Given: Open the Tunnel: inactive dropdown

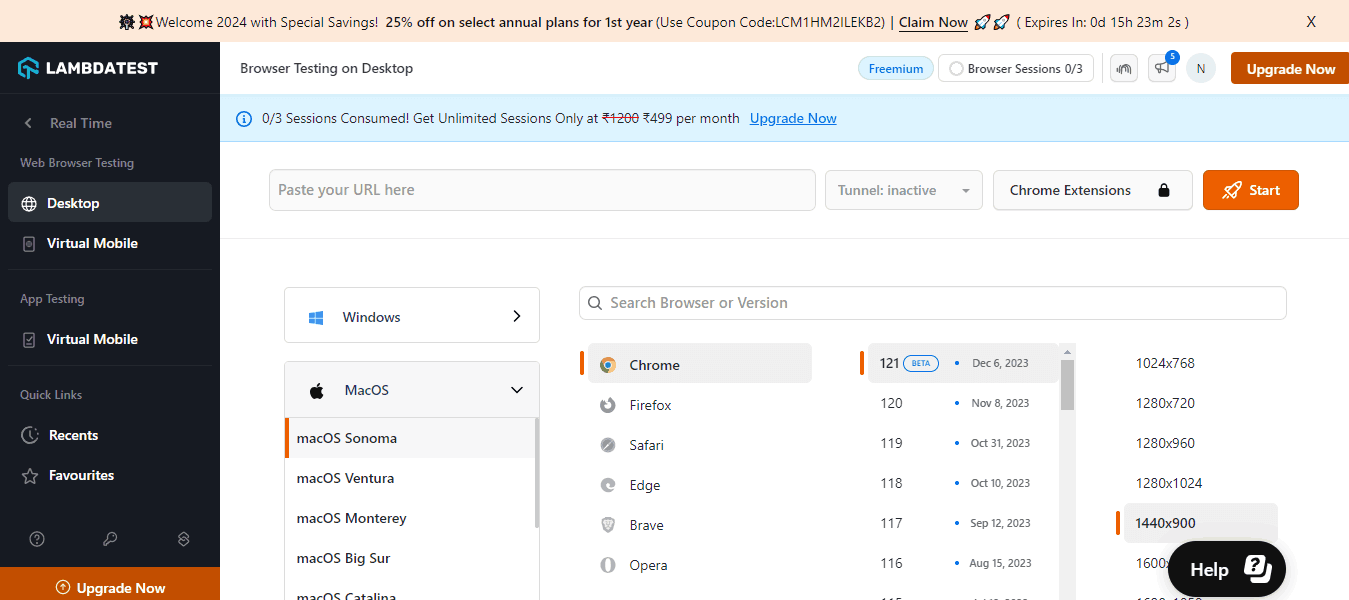Looking at the screenshot, I should [x=903, y=190].
